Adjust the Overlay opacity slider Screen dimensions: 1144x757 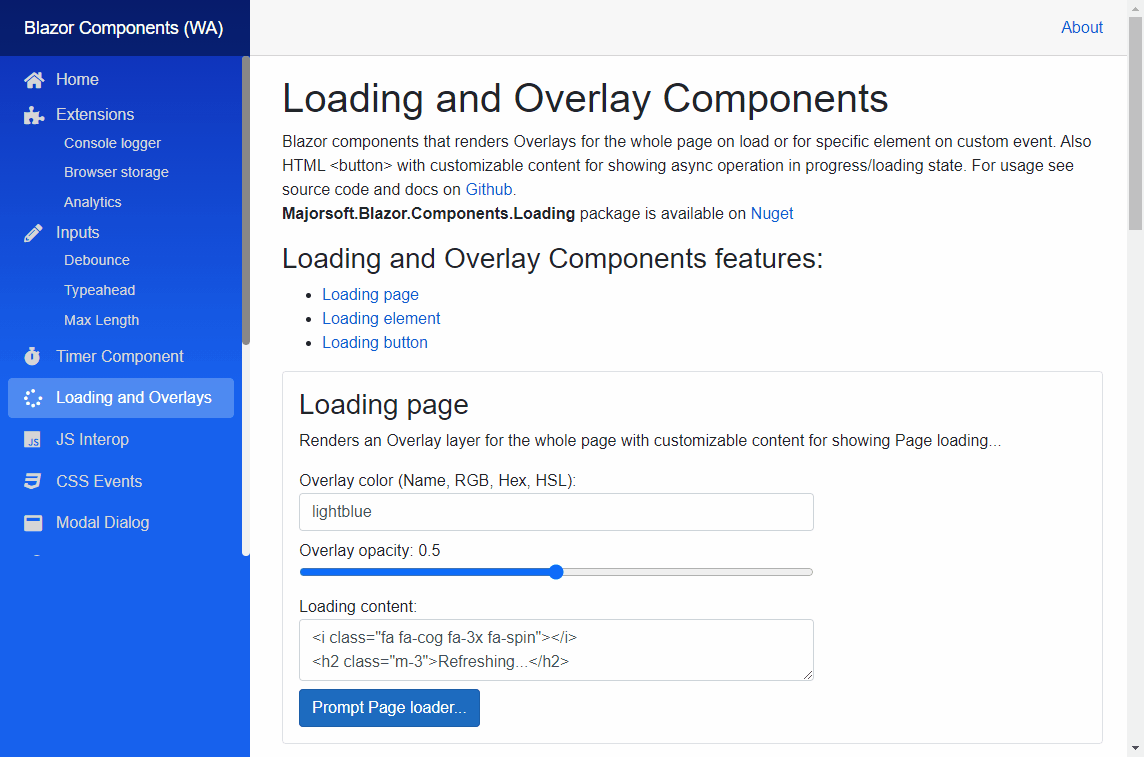tap(556, 572)
